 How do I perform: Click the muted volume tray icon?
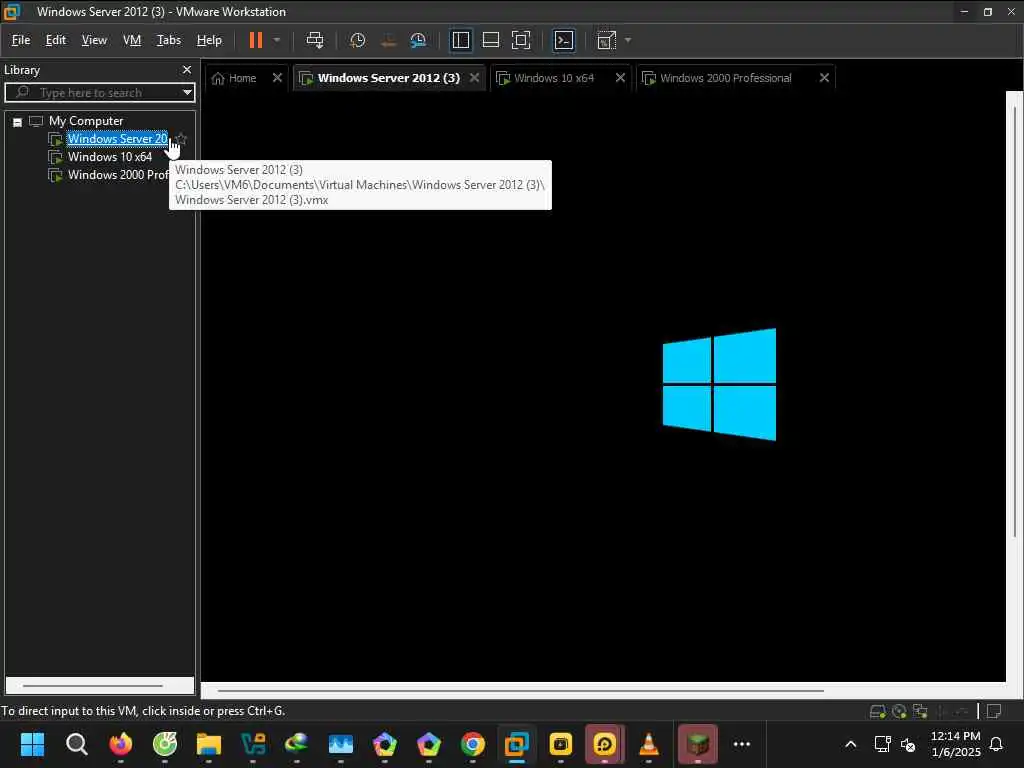pyautogui.click(x=908, y=744)
